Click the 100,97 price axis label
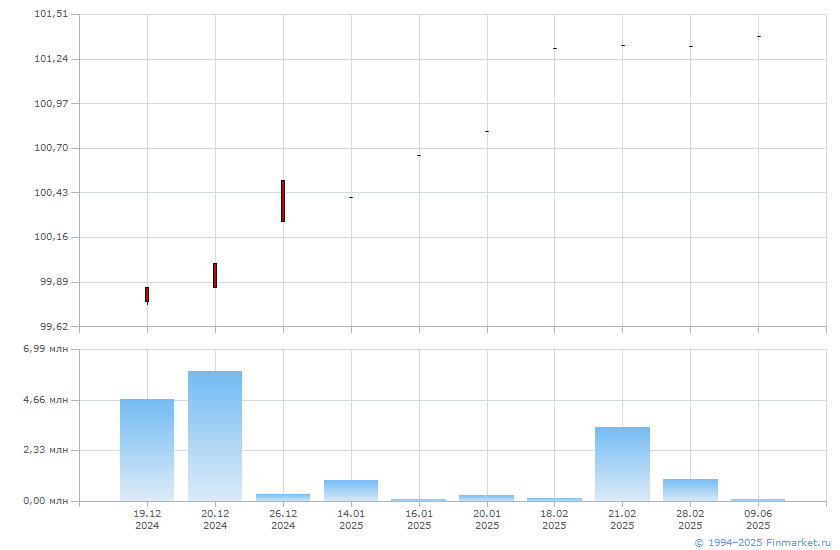The image size is (840, 550). (51, 103)
